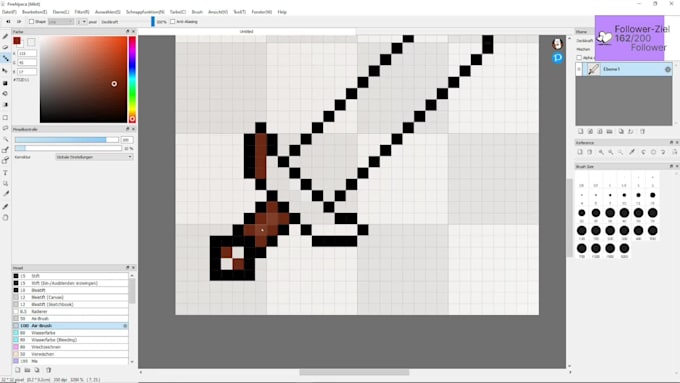Select the Dot tool in the left toolbar
The image size is (680, 383).
coord(6,59)
